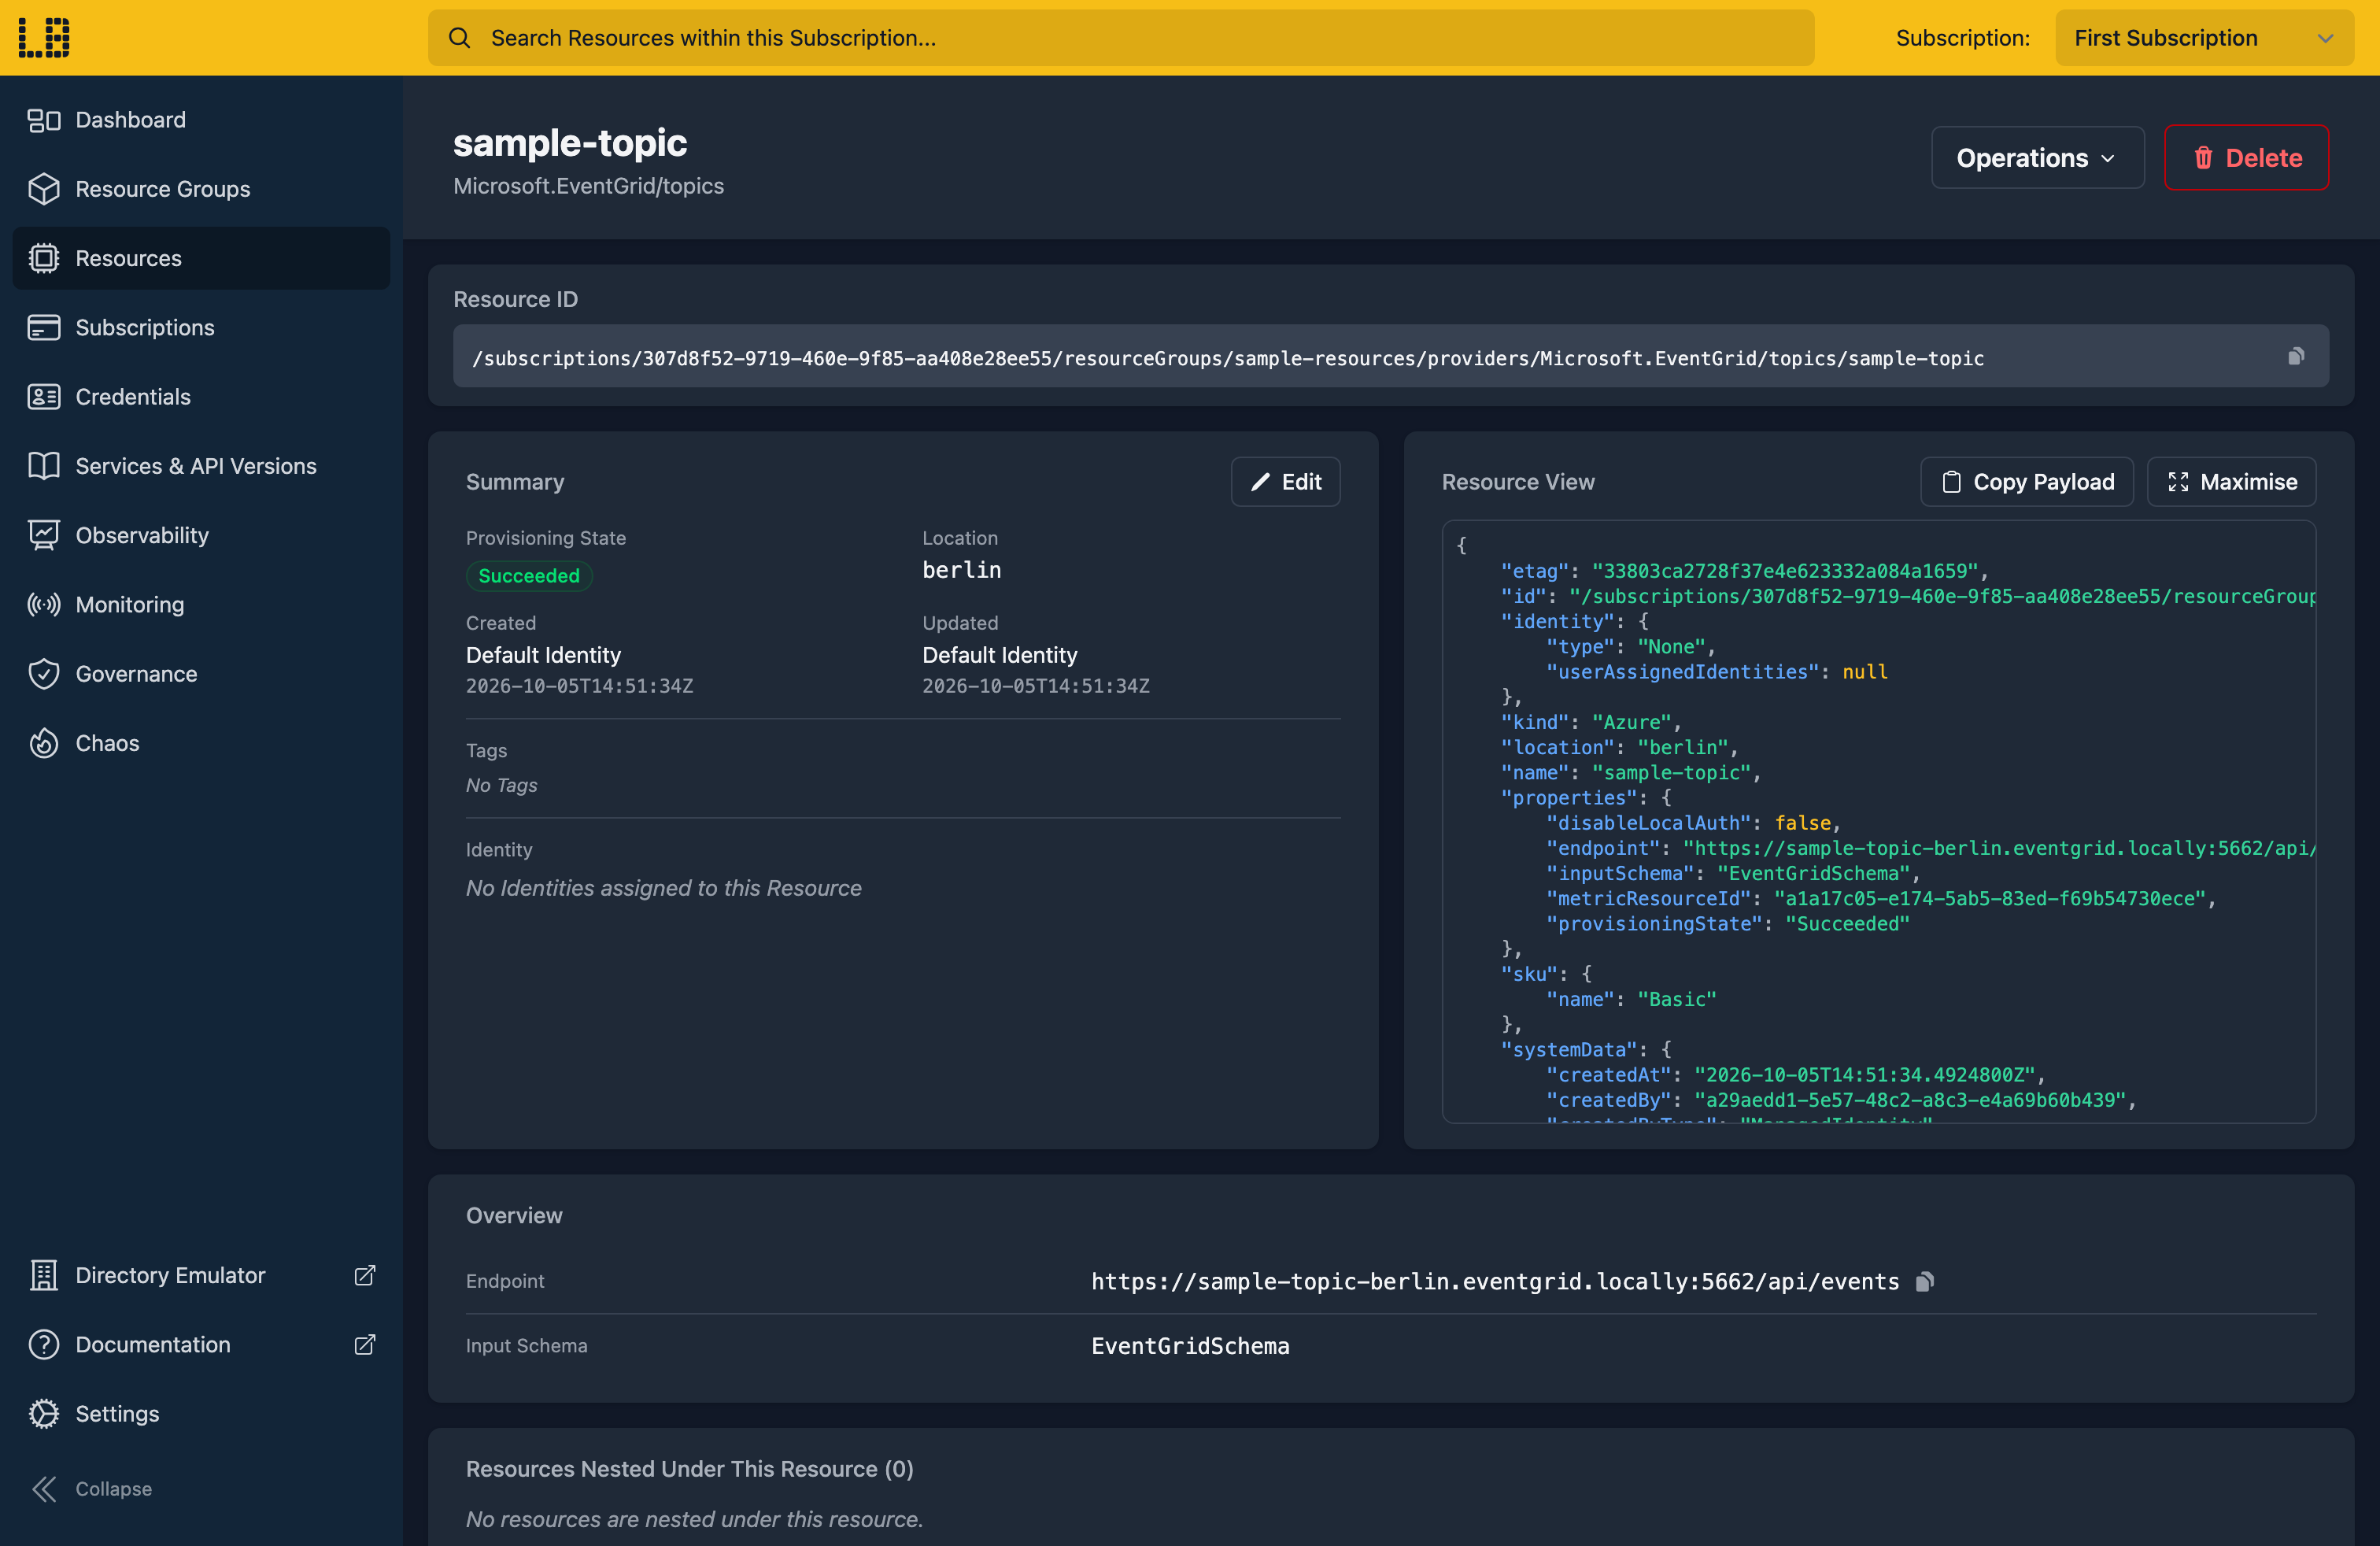Viewport: 2380px width, 1546px height.
Task: Click the berlin location value
Action: (x=961, y=569)
